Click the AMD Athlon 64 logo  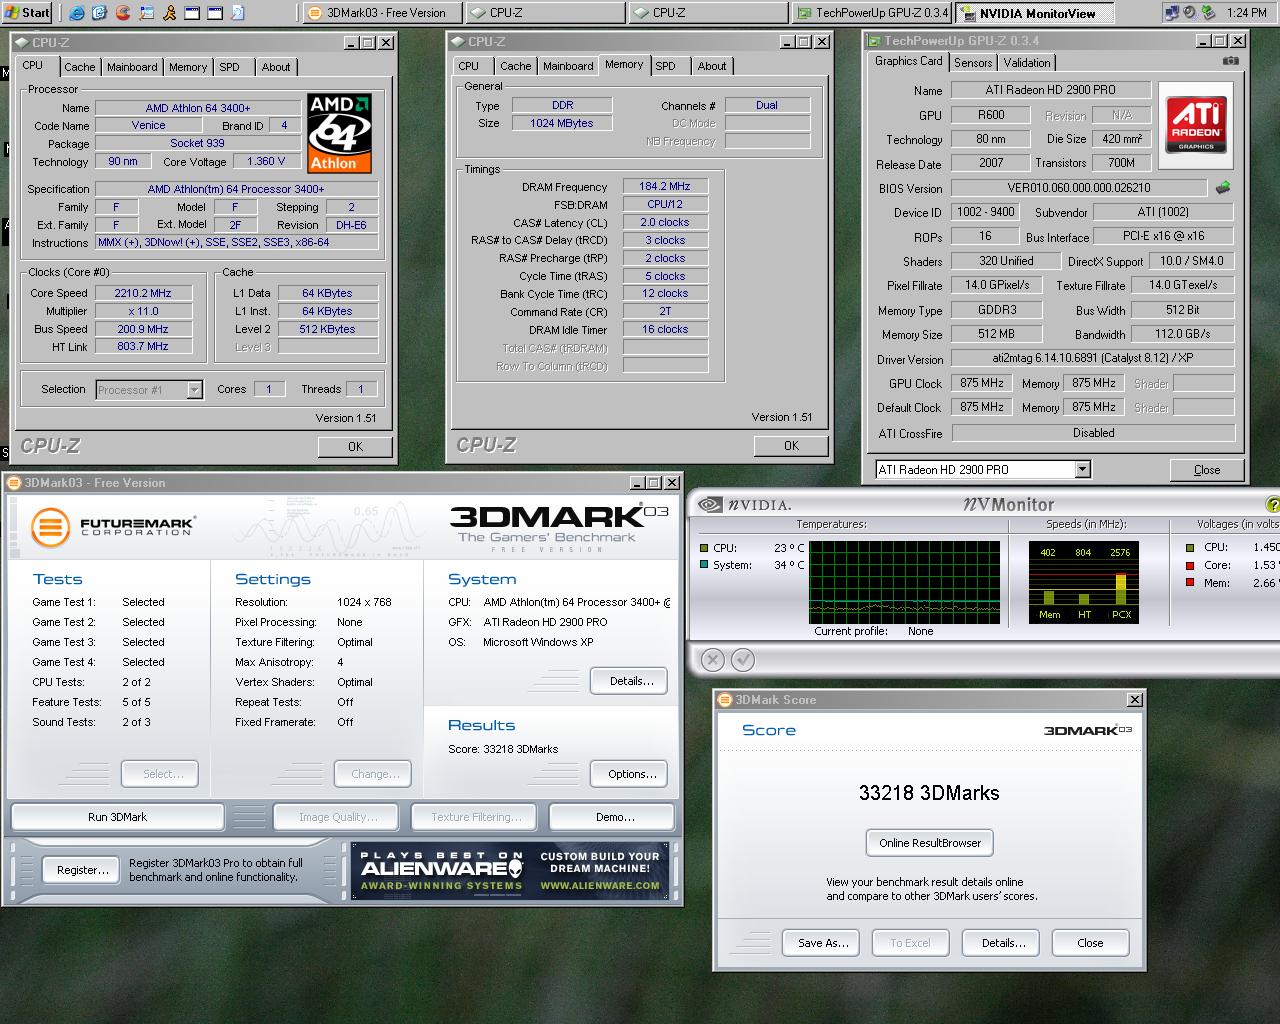[x=339, y=133]
